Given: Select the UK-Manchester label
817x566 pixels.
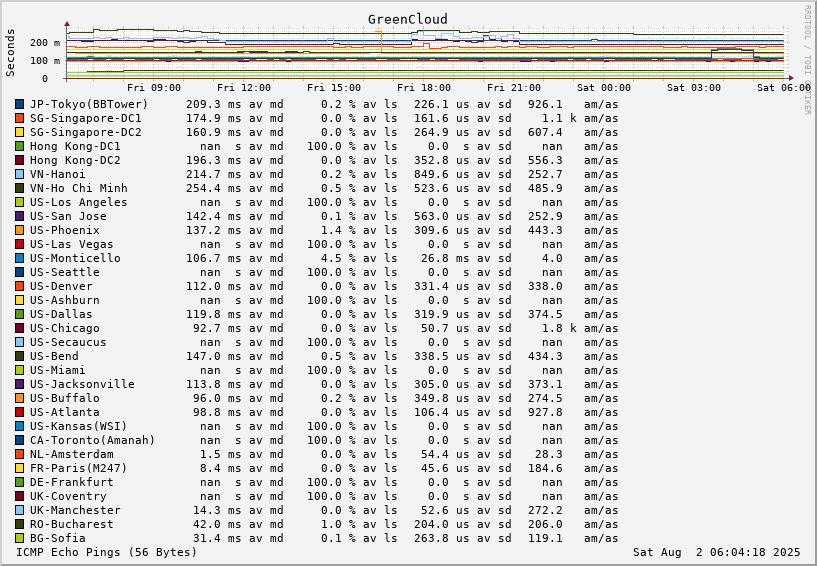Looking at the screenshot, I should (x=75, y=510).
